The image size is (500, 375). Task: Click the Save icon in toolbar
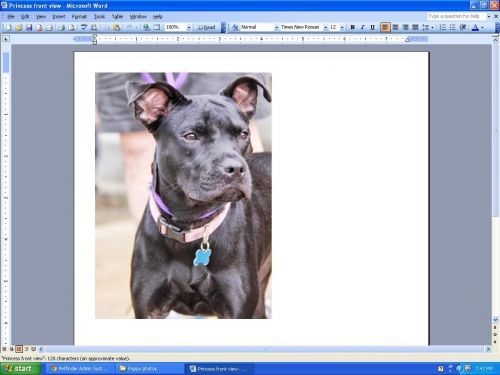pyautogui.click(x=29, y=27)
